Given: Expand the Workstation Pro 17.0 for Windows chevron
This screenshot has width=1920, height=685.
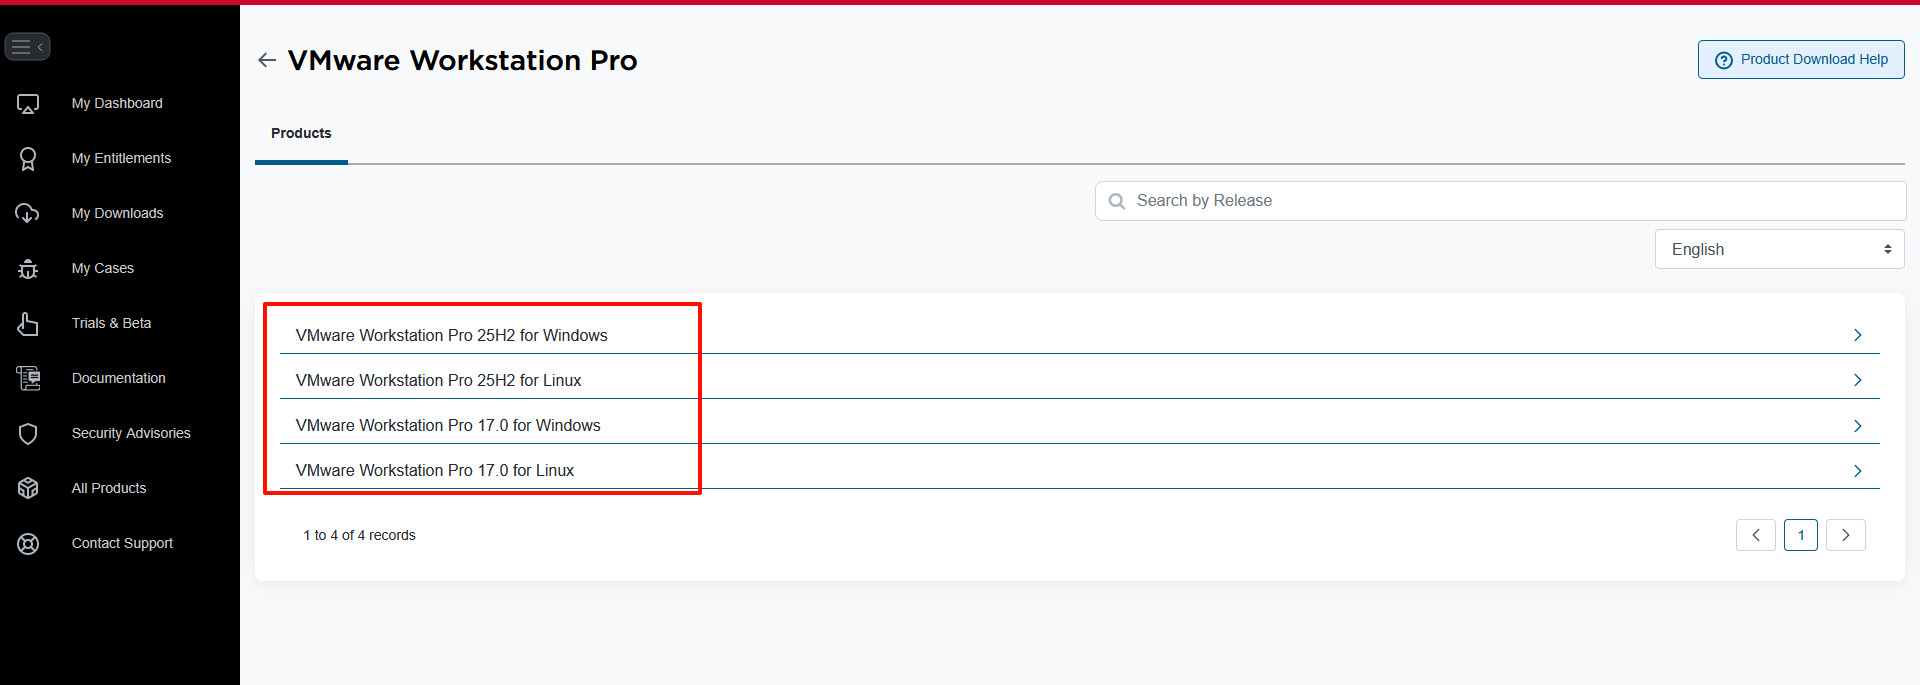Looking at the screenshot, I should pyautogui.click(x=1857, y=425).
